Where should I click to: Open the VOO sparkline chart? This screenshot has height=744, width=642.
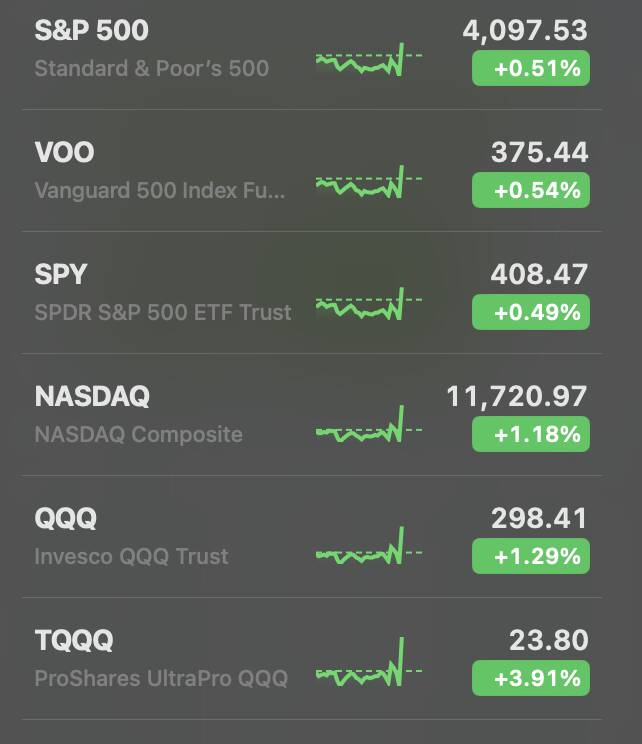click(x=369, y=182)
